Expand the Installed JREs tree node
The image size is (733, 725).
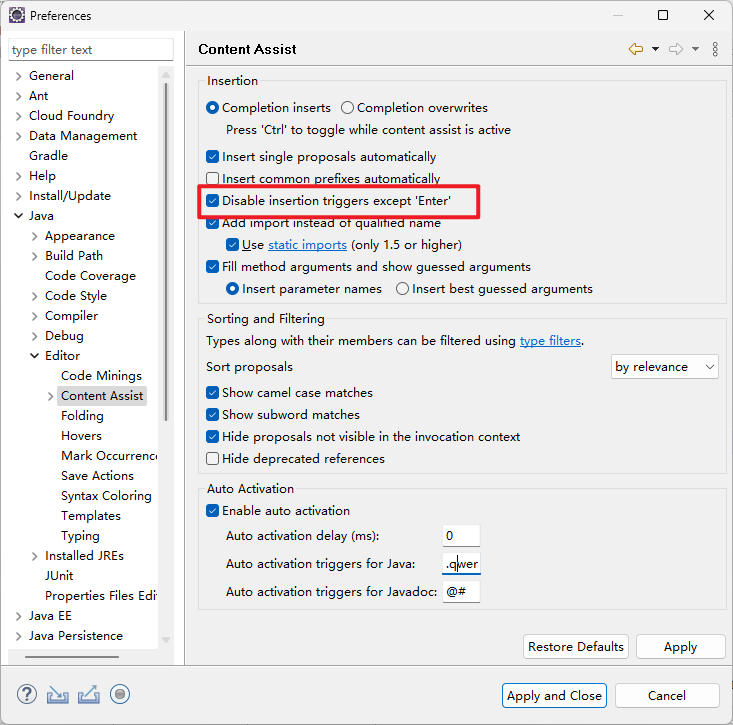coord(35,556)
